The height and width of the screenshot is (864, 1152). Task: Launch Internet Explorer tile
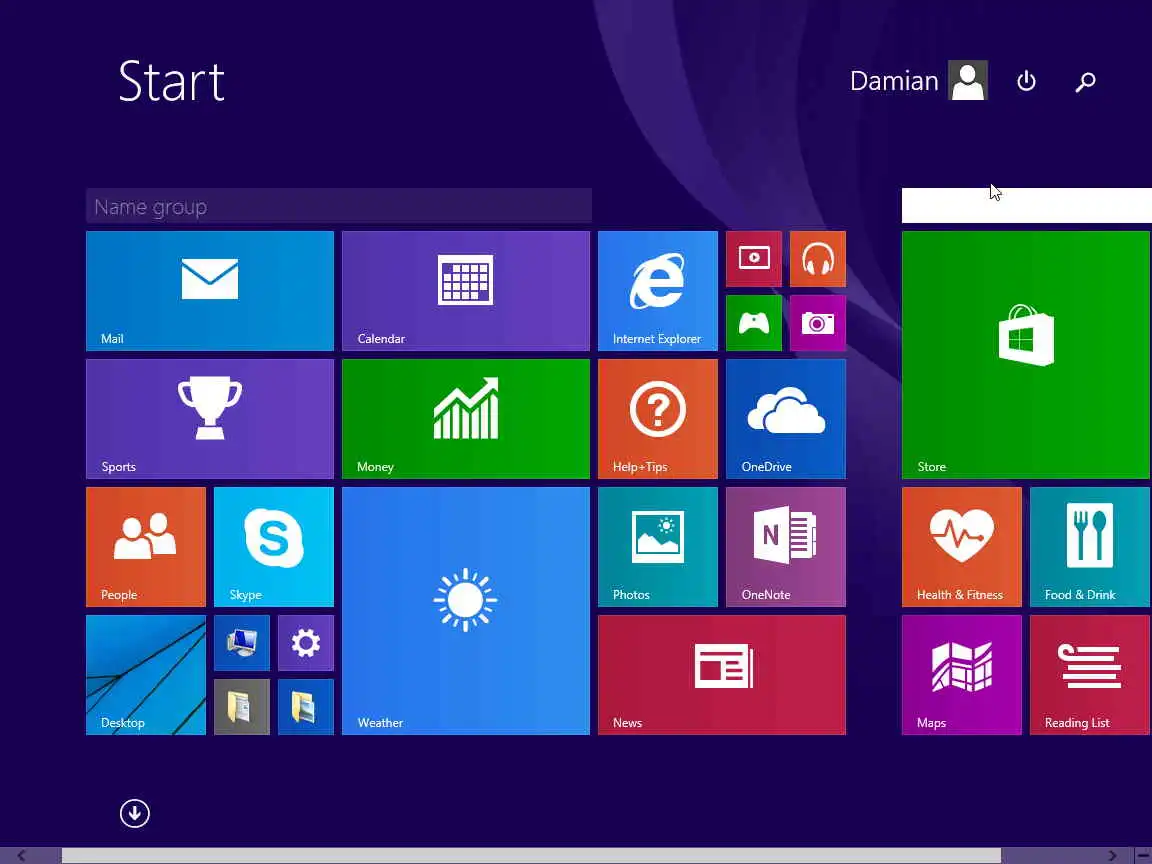pyautogui.click(x=658, y=291)
